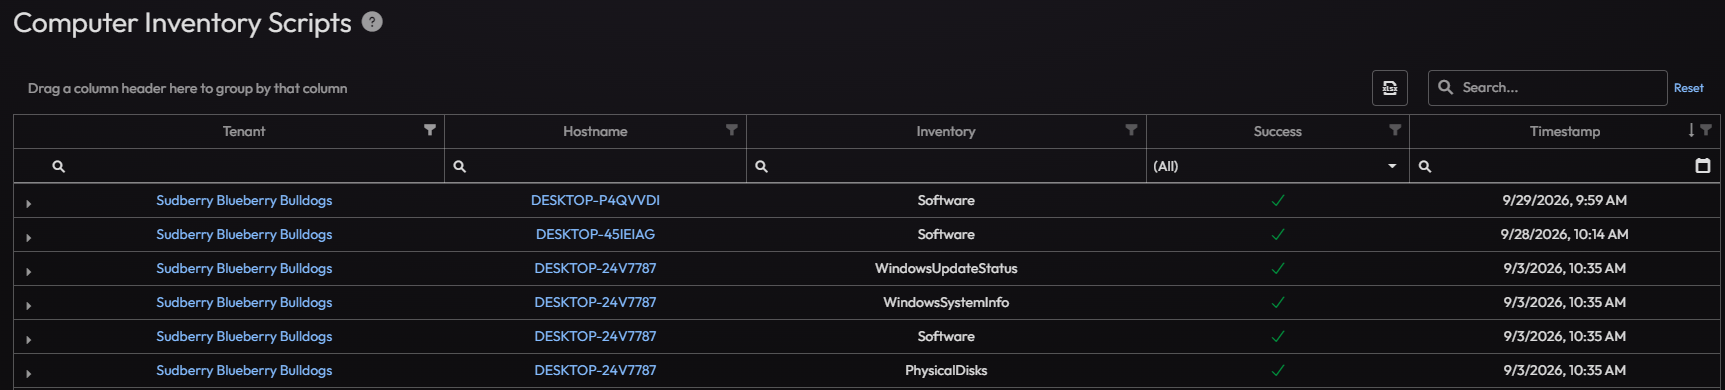
Task: Open the Success column filter icon
Action: [1395, 130]
